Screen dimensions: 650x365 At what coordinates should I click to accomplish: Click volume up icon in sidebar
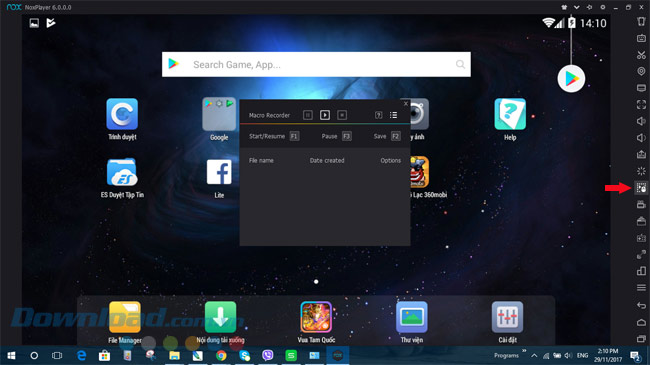tap(641, 121)
